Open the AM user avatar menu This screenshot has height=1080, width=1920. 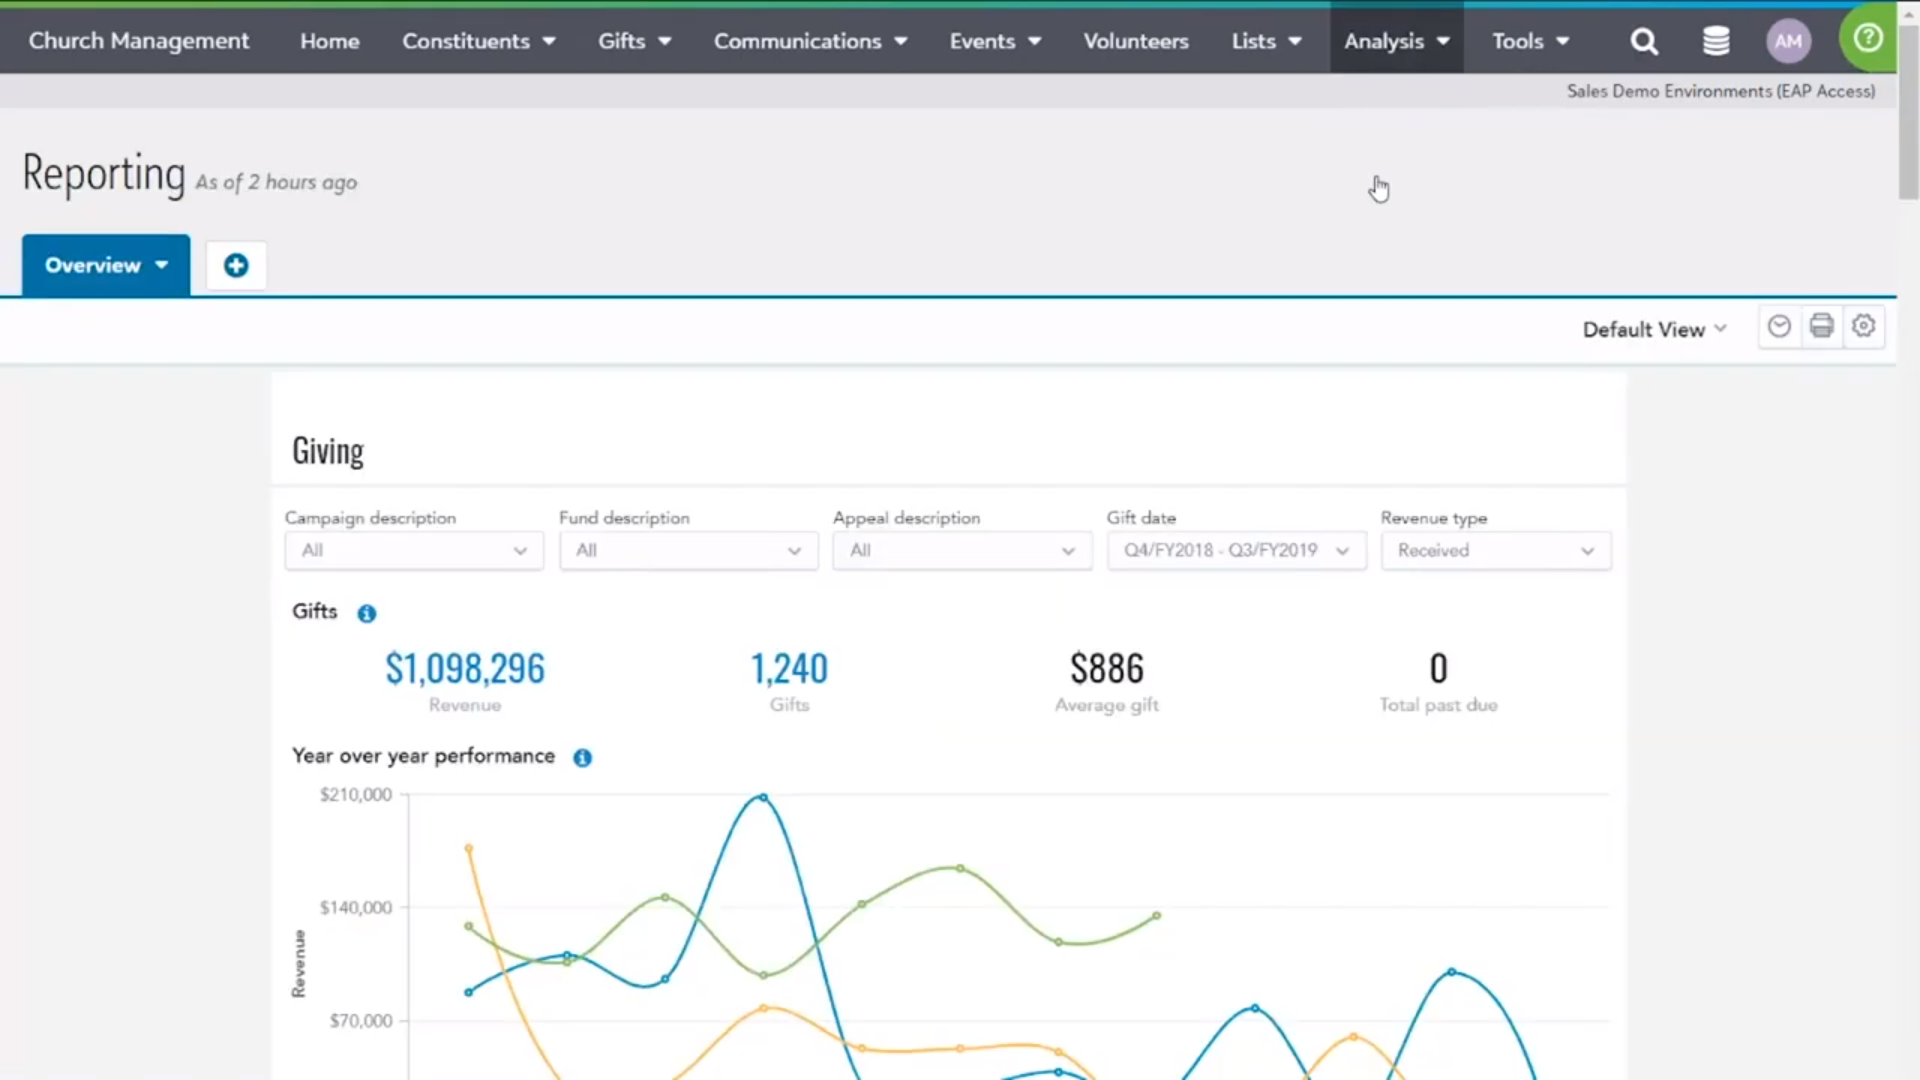(x=1788, y=41)
